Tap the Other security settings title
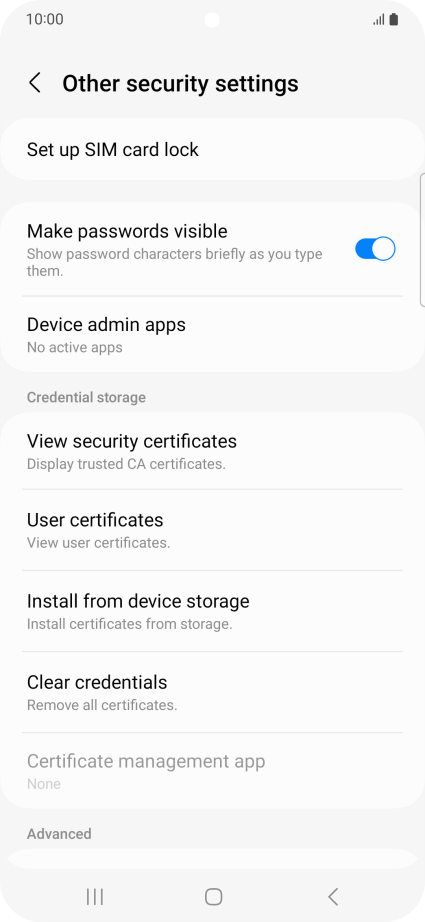425x922 pixels. point(180,83)
